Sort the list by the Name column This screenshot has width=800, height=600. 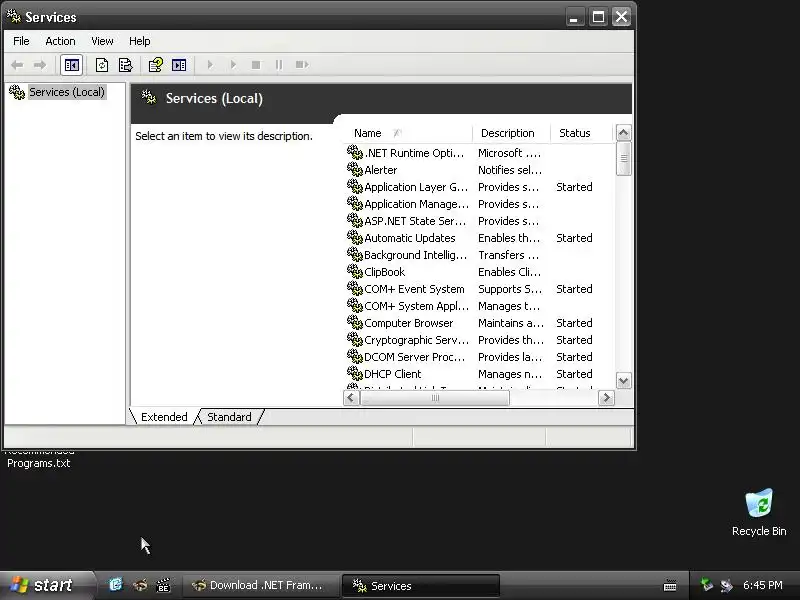point(408,133)
